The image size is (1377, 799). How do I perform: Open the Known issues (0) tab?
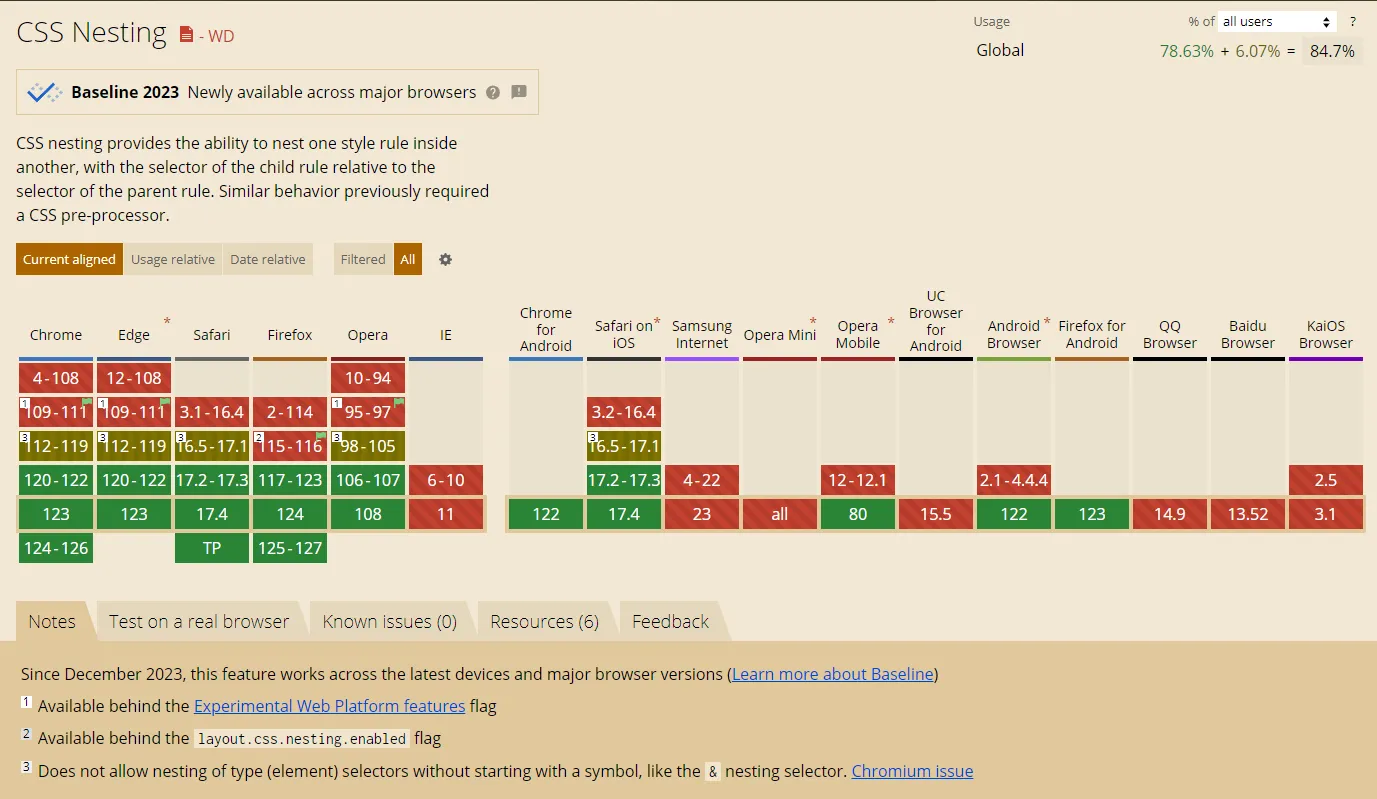coord(389,621)
